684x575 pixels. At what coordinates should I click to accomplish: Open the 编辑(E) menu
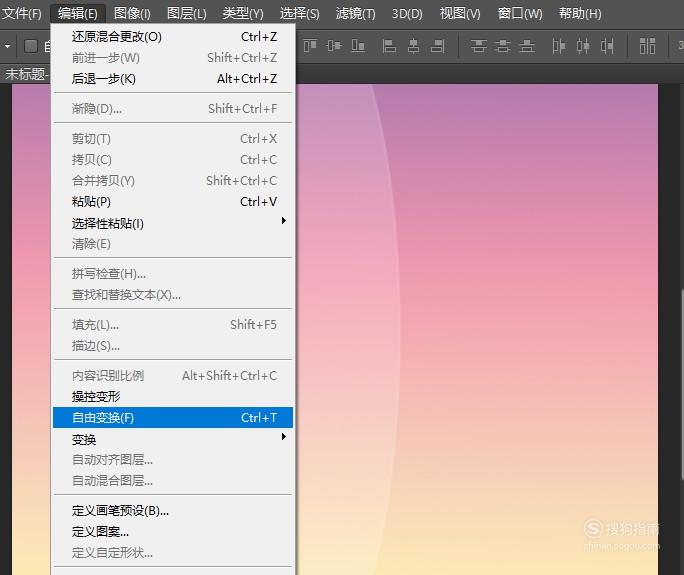click(x=78, y=14)
